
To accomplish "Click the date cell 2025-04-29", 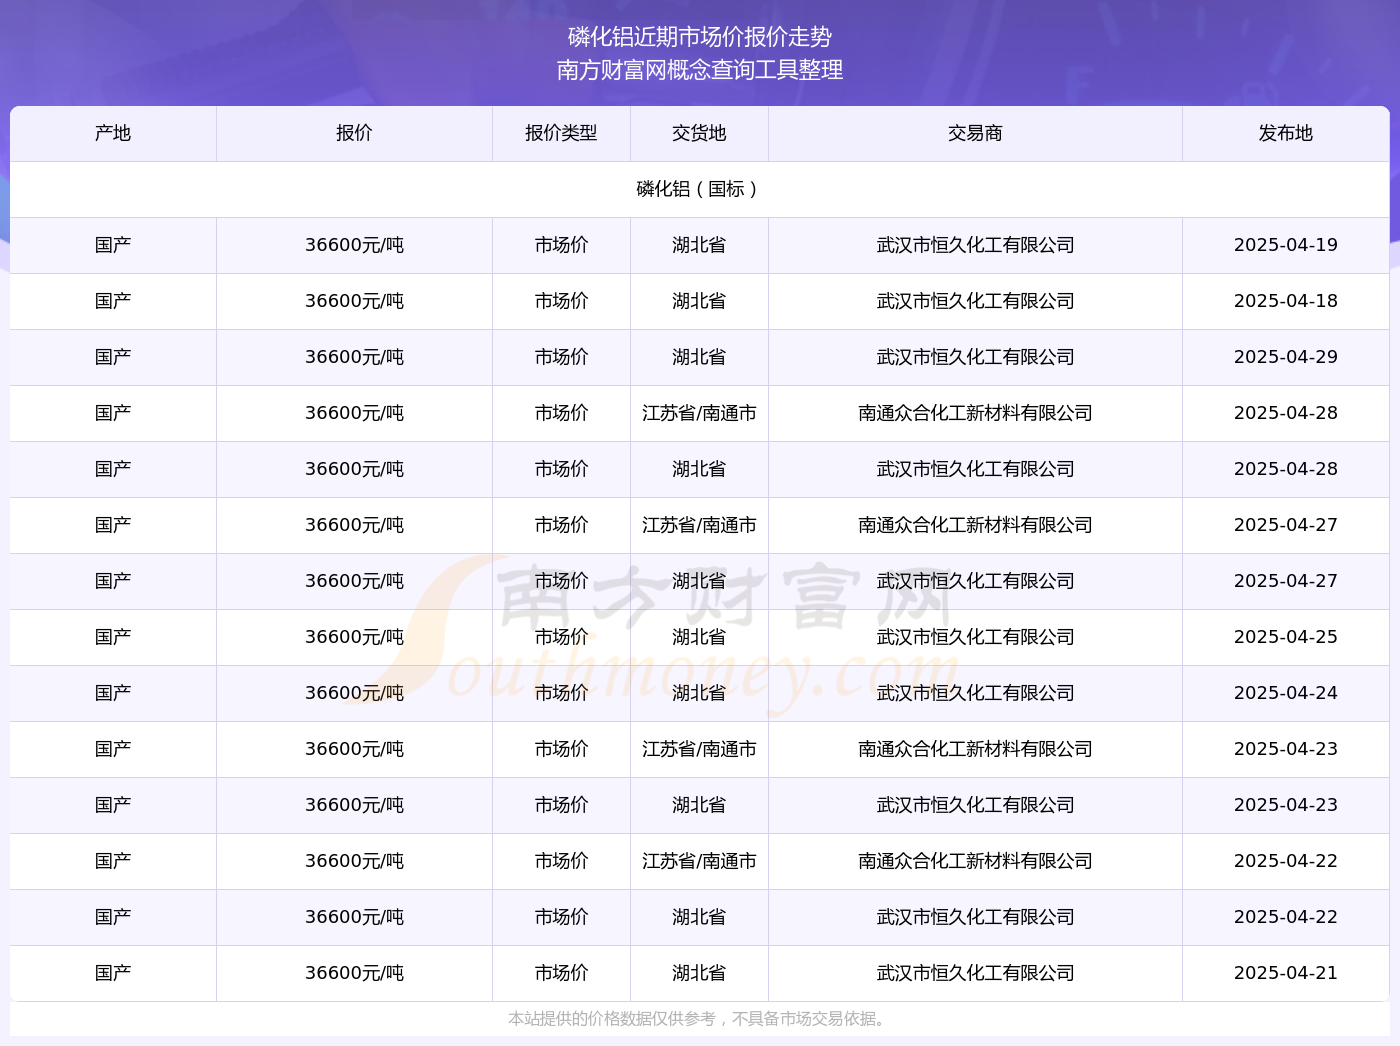I will [x=1286, y=357].
